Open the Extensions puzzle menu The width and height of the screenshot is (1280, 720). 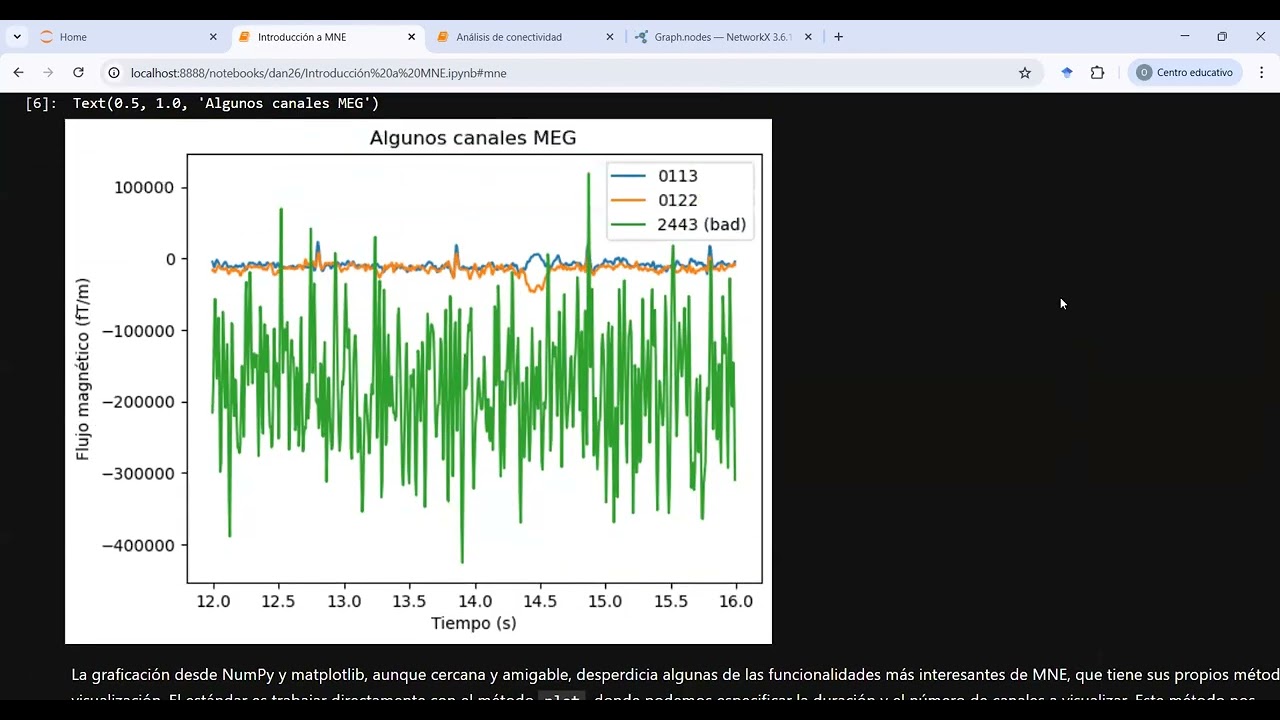pyautogui.click(x=1097, y=73)
